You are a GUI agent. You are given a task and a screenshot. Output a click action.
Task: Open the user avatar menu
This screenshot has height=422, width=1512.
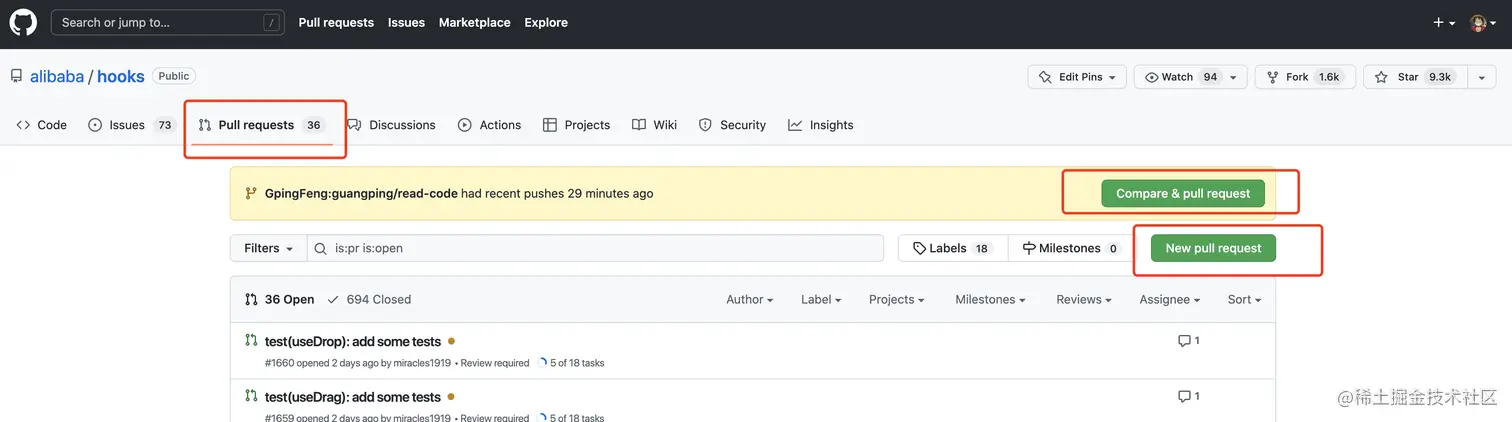point(1483,23)
